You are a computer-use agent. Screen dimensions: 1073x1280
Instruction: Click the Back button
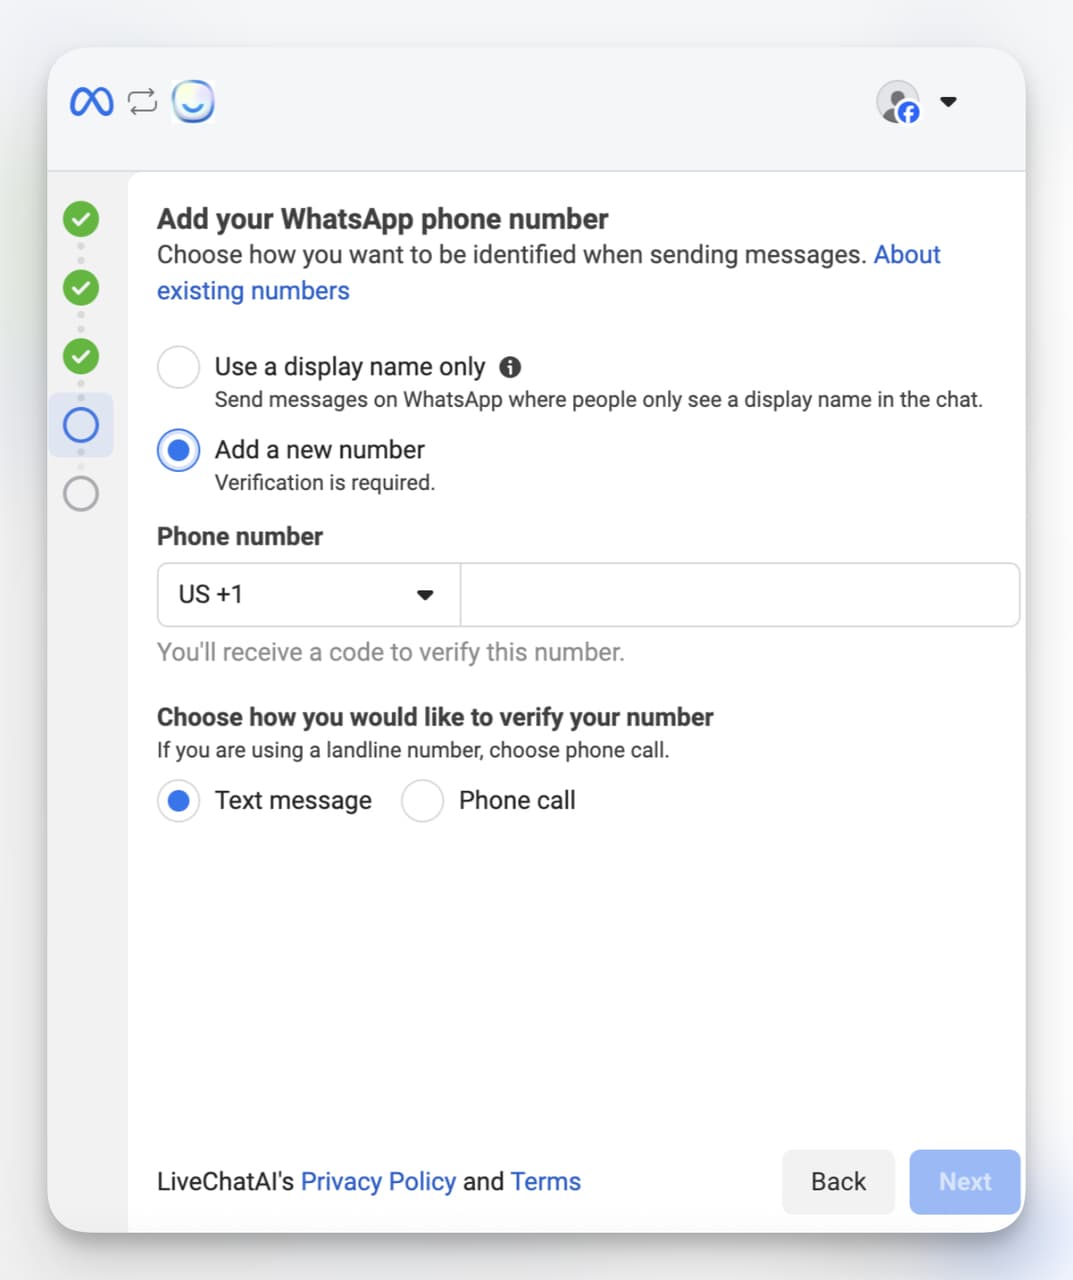838,1182
